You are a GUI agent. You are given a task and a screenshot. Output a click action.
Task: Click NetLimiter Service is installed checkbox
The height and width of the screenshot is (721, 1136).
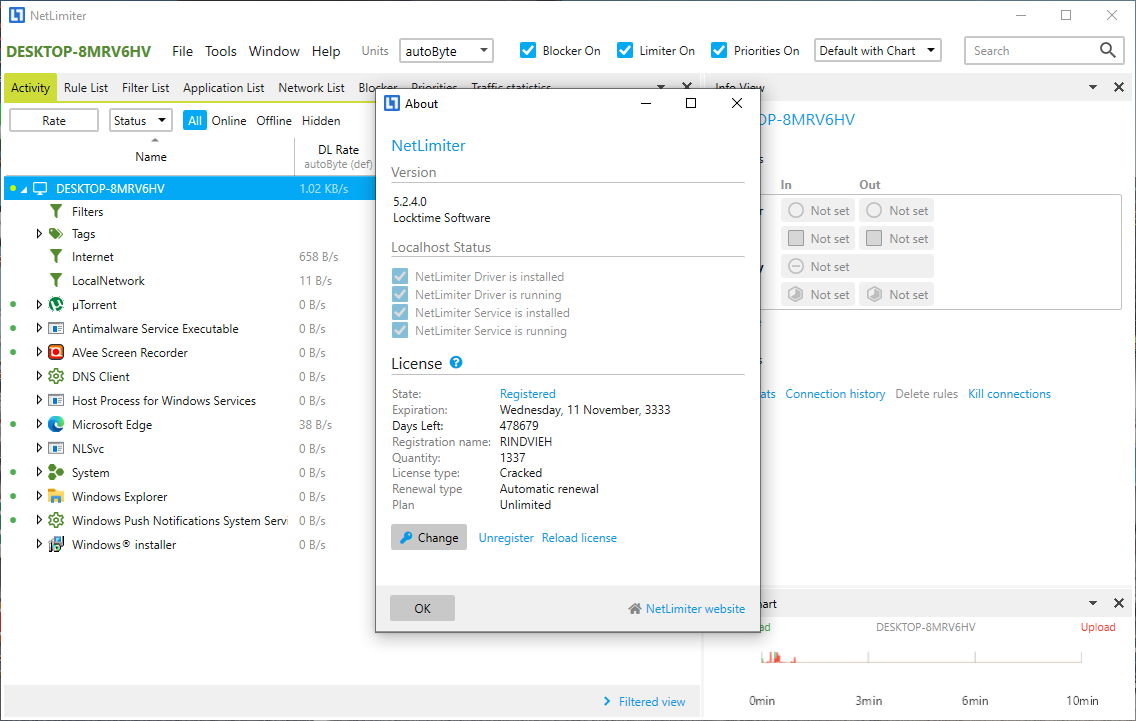point(400,312)
